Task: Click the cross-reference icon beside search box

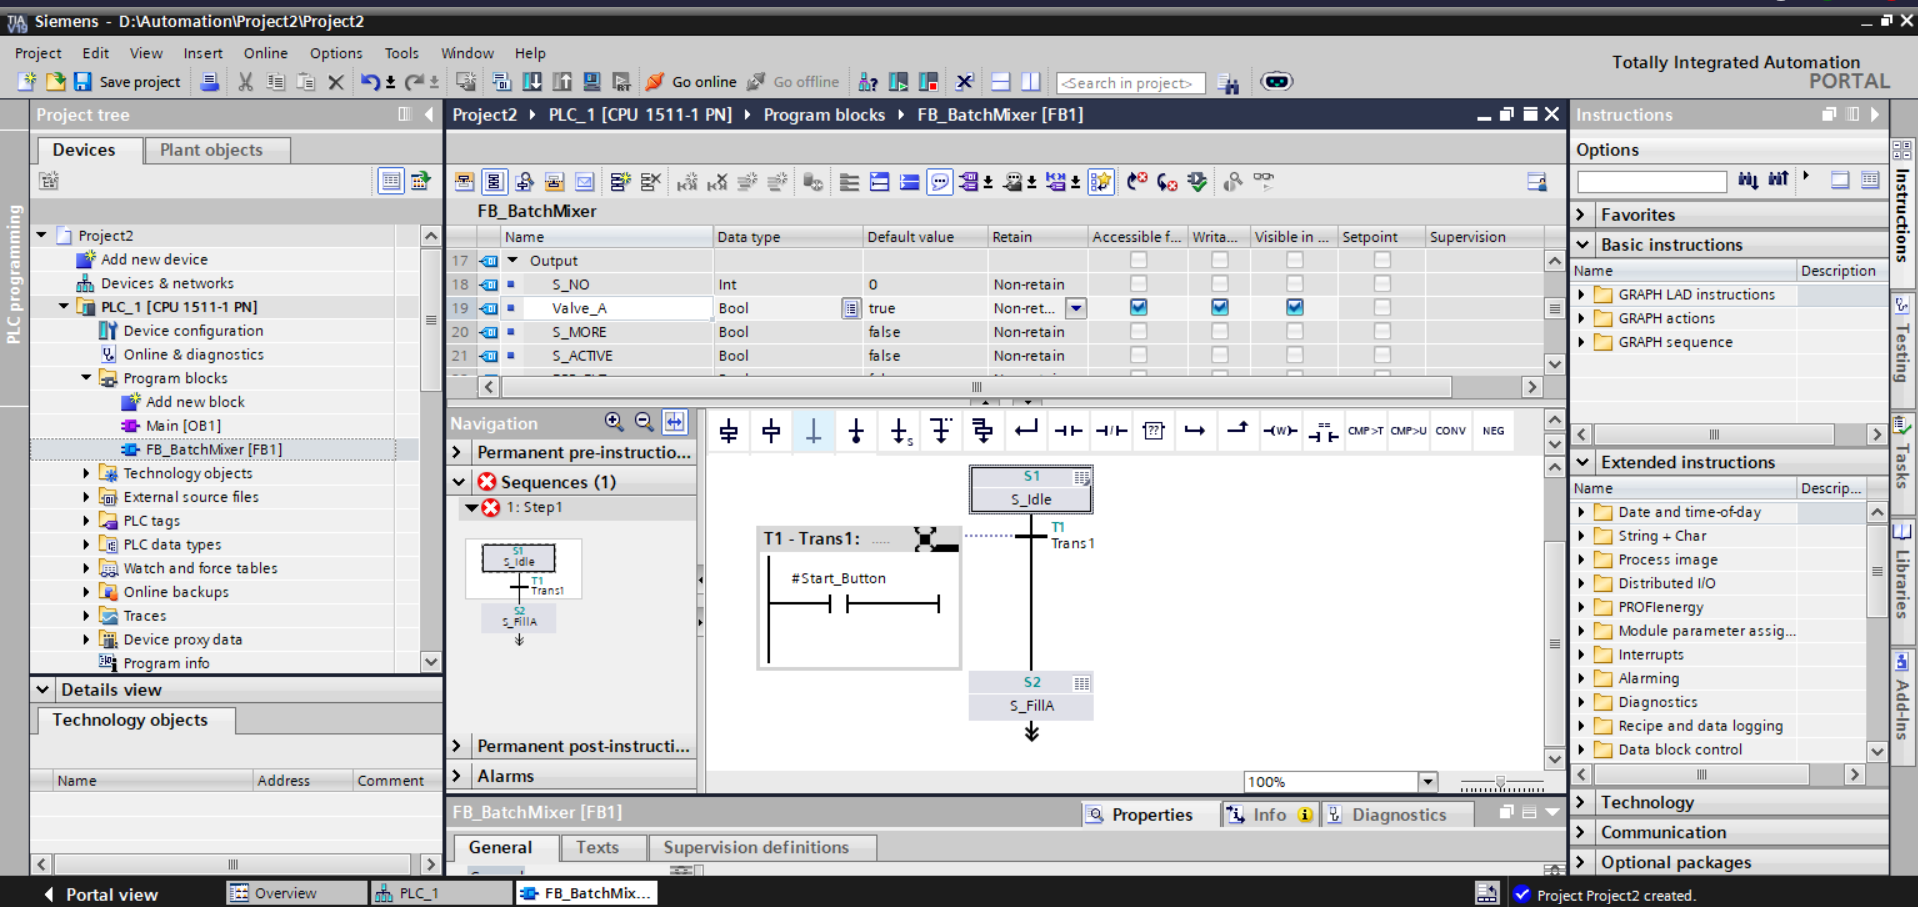Action: [1228, 84]
